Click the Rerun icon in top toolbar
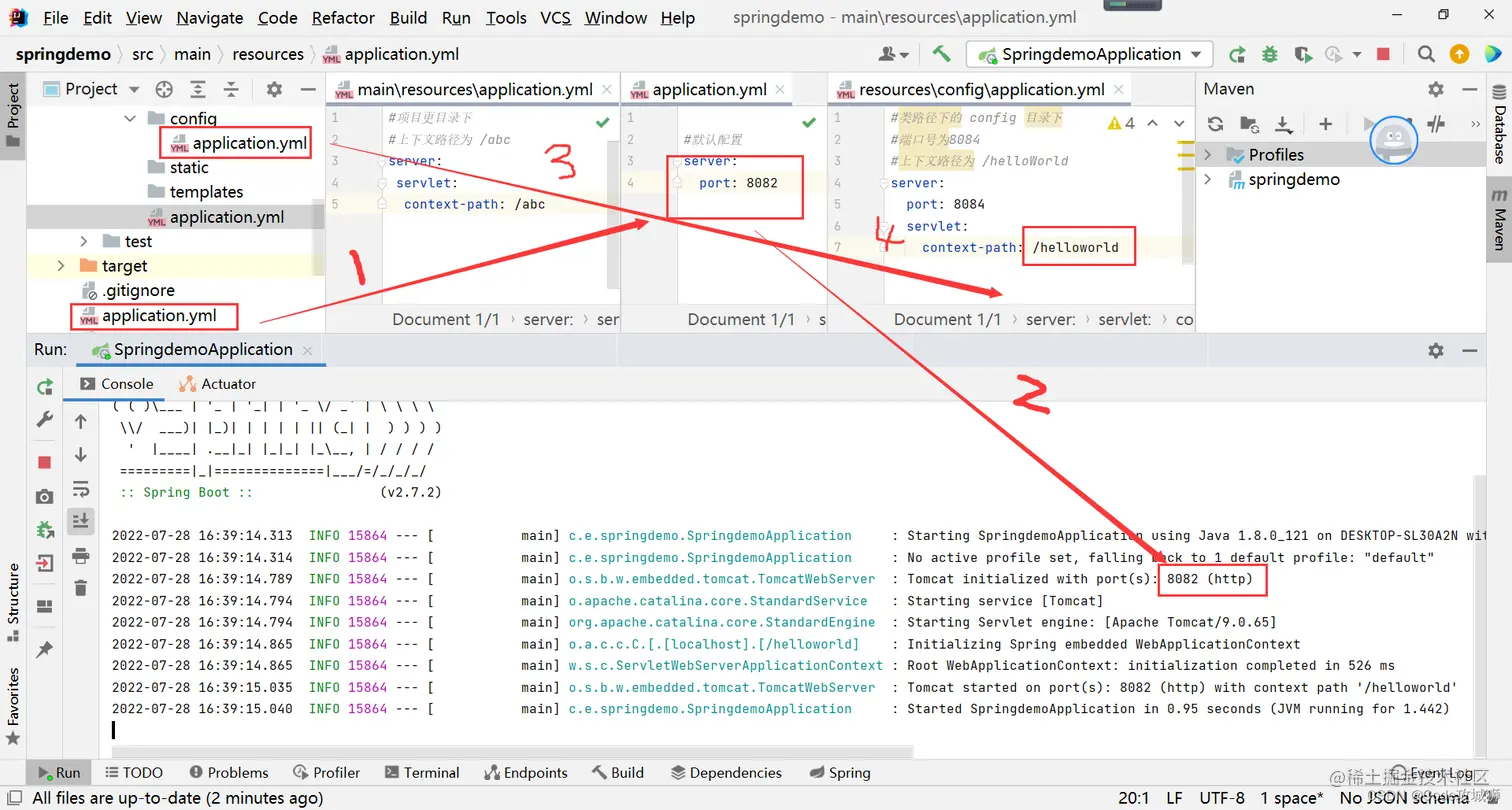This screenshot has height=810, width=1512. click(1238, 54)
